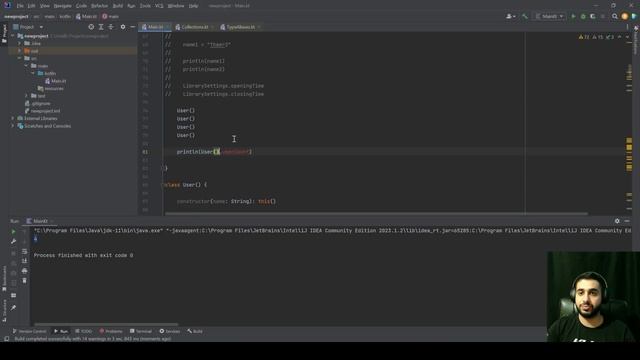640x360 pixels.
Task: Open run configuration wrench in Run panel
Action: 13,241
